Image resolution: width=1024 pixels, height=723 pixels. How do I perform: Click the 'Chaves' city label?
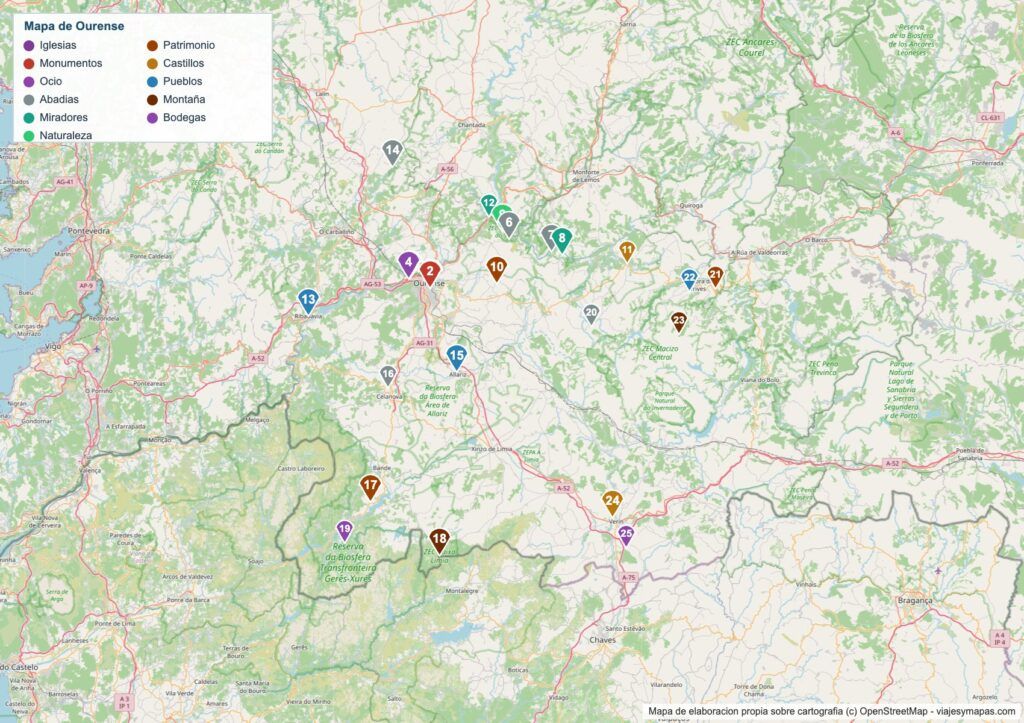click(602, 640)
